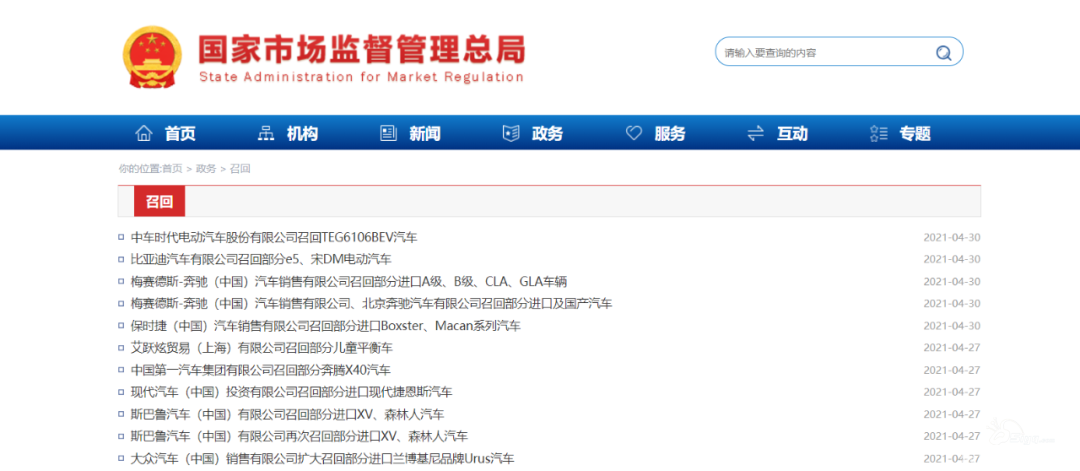Click 首页 in the breadcrumb trail
Screen dimensions: 1080x471
(172, 169)
